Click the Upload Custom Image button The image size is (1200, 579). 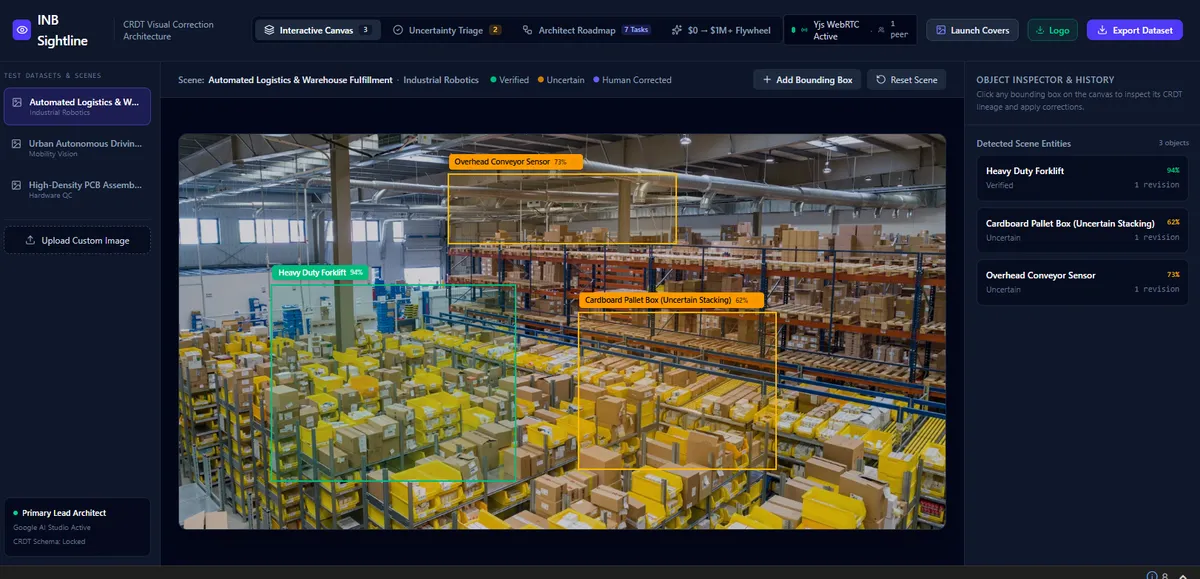click(x=77, y=240)
